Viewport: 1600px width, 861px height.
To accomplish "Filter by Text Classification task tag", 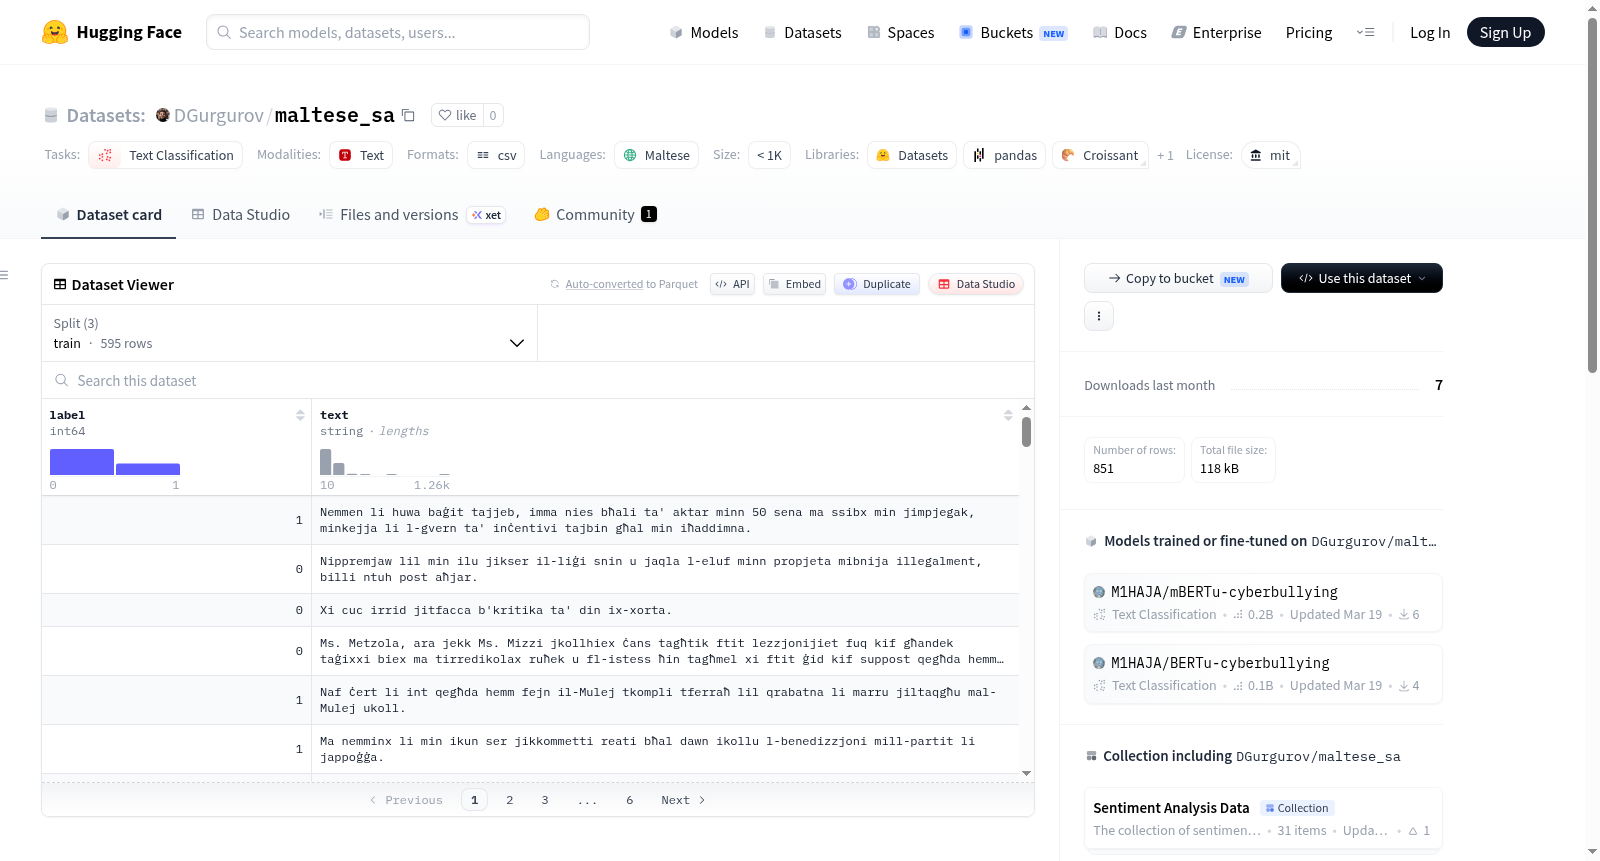I will (165, 155).
